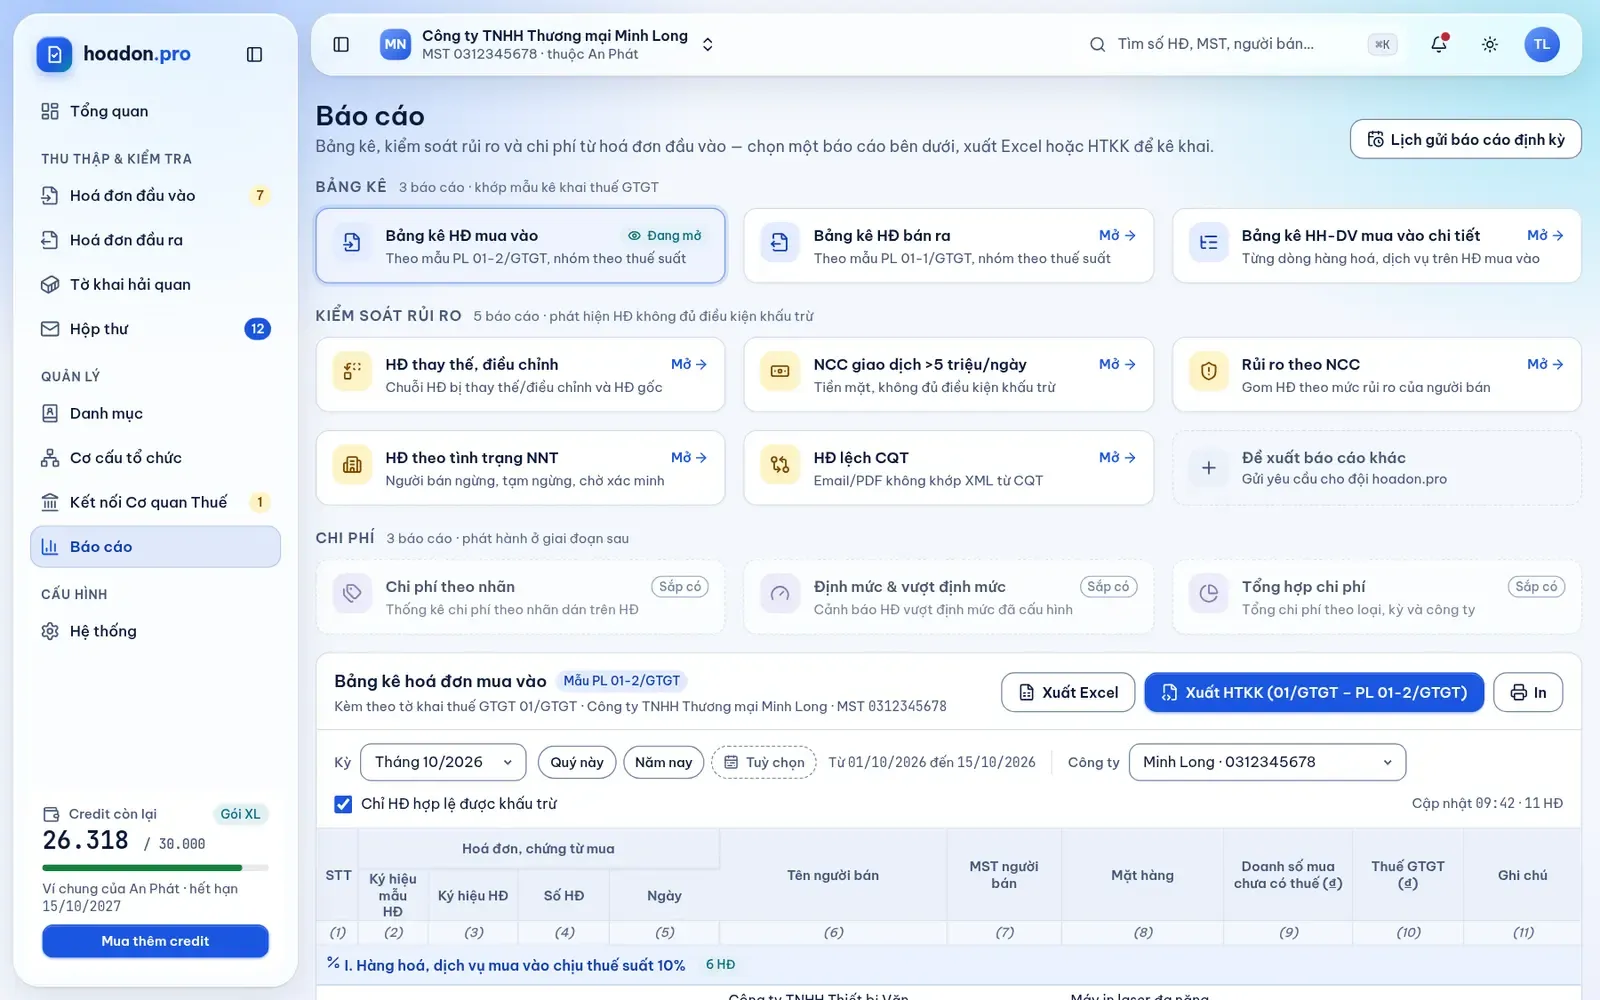The height and width of the screenshot is (1000, 1600).
Task: Toggle Đang mở eye indicator on Bảng kê HĐ mua vào
Action: 664,236
